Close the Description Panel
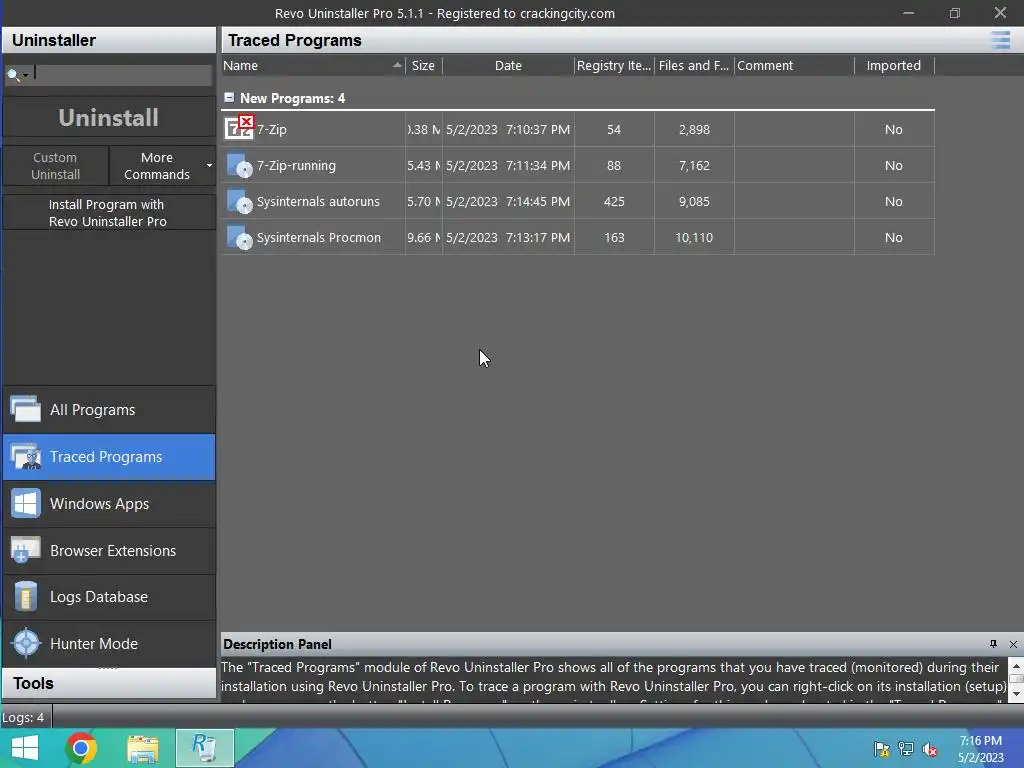1024x768 pixels. [1013, 644]
